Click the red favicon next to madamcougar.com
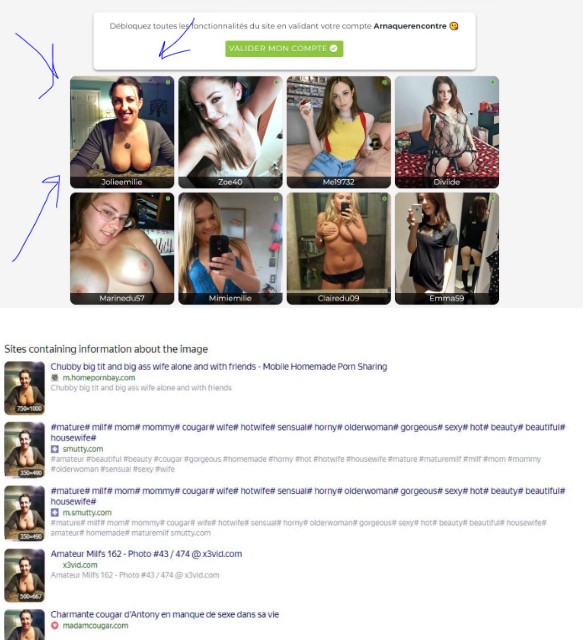The image size is (584, 640). click(55, 626)
